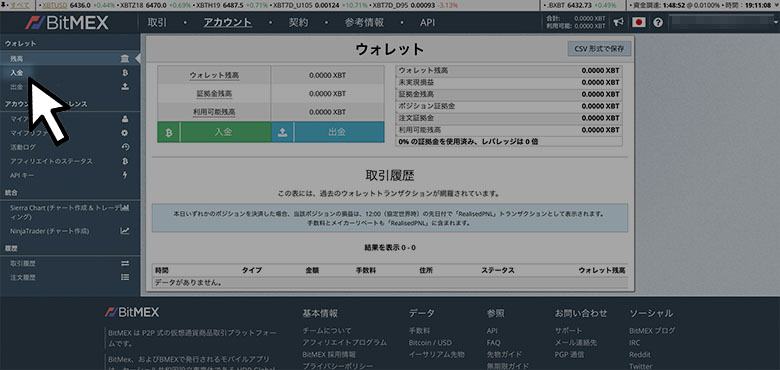
Task: Click the swap arrows icon beside 取引履歴
Action: 125,263
